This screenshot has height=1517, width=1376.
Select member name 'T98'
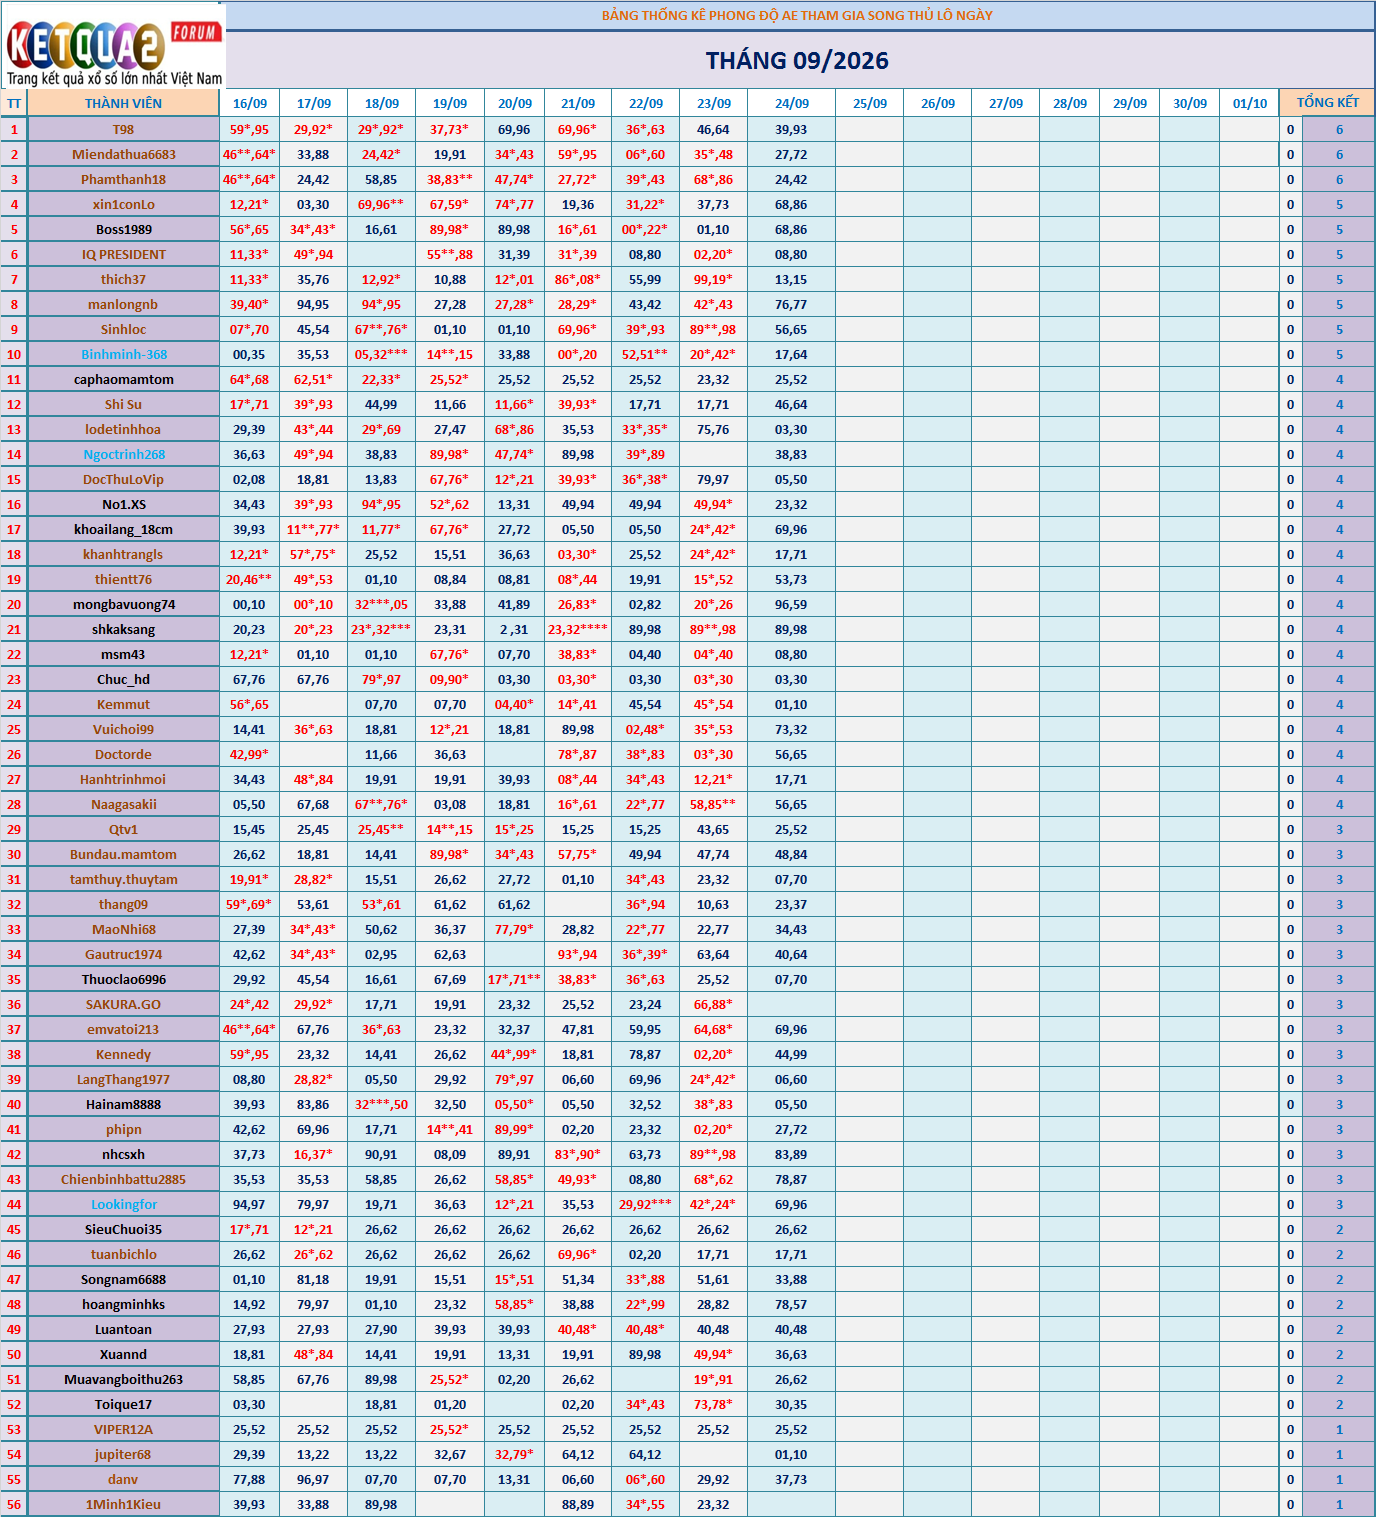[x=123, y=129]
